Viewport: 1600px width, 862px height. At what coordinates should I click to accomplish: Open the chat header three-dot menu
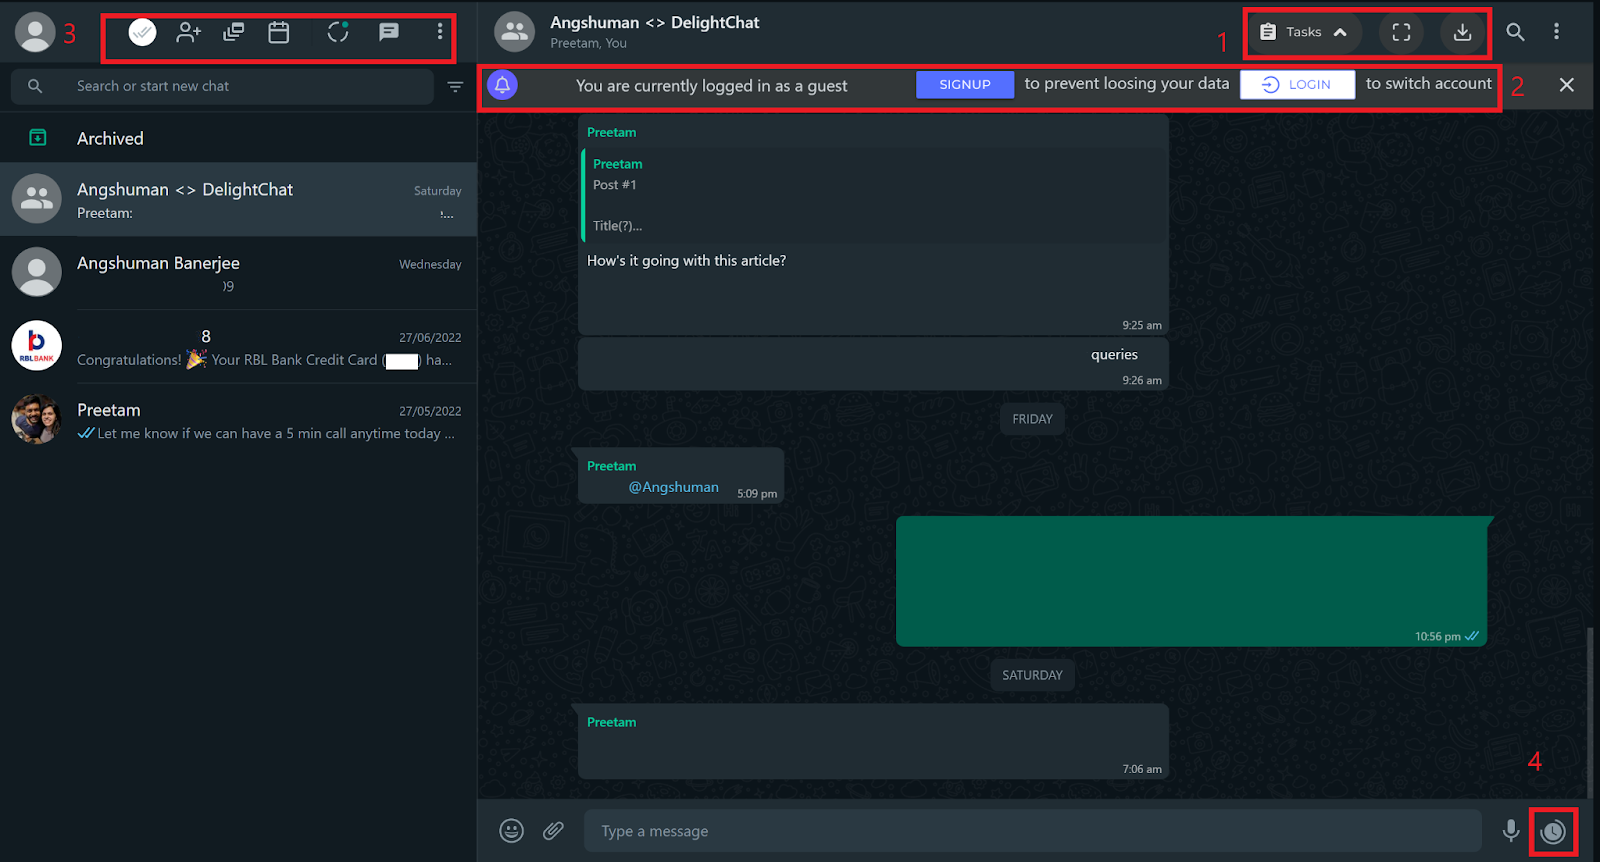pyautogui.click(x=1556, y=32)
